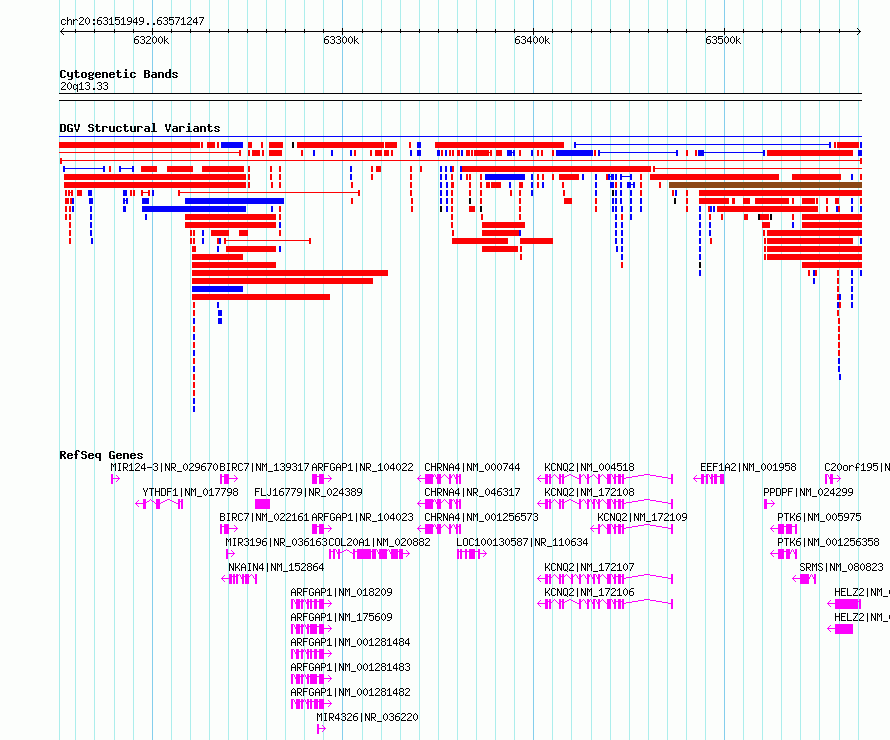890x740 pixels.
Task: Select the ARFGAP1|NM_018209 transcript glyph
Action: (x=311, y=604)
